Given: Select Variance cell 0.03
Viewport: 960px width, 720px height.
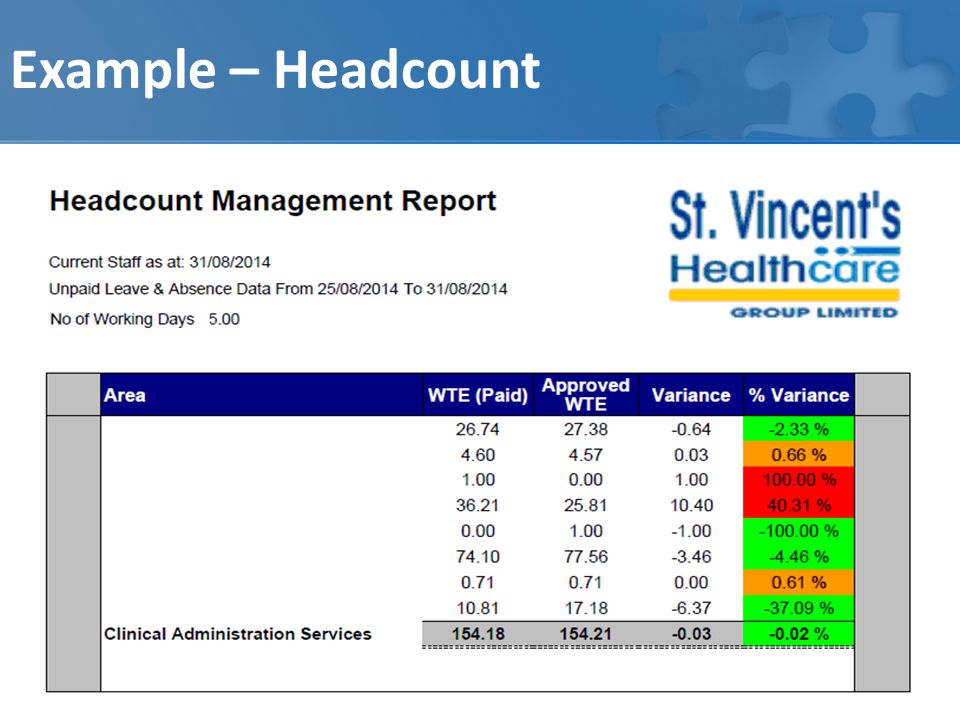Looking at the screenshot, I should coord(691,455).
